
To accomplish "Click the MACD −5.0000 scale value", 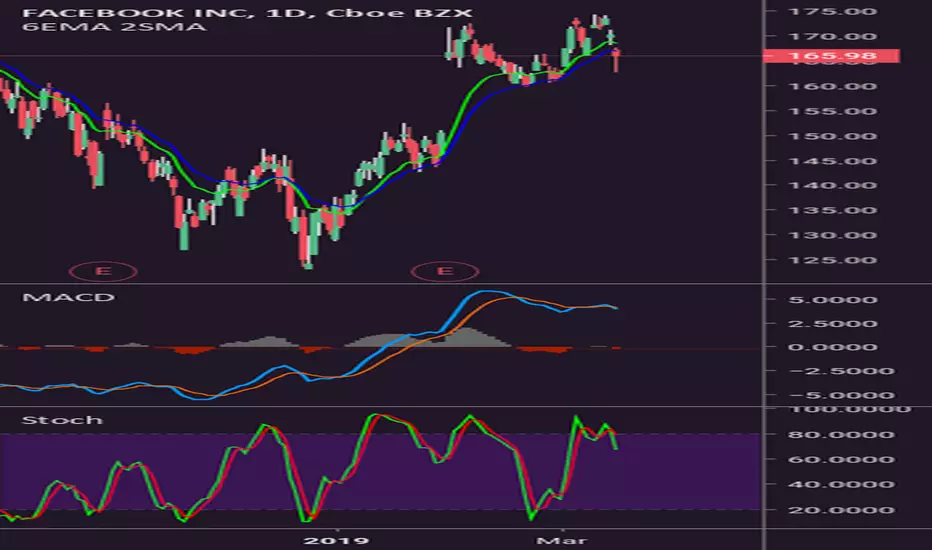I will tap(840, 395).
